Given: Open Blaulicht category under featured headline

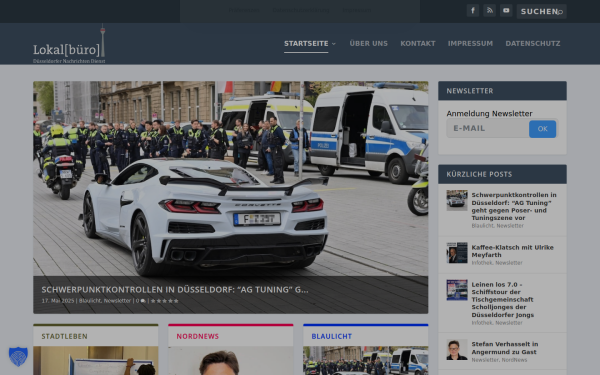Looking at the screenshot, I should click(x=90, y=301).
